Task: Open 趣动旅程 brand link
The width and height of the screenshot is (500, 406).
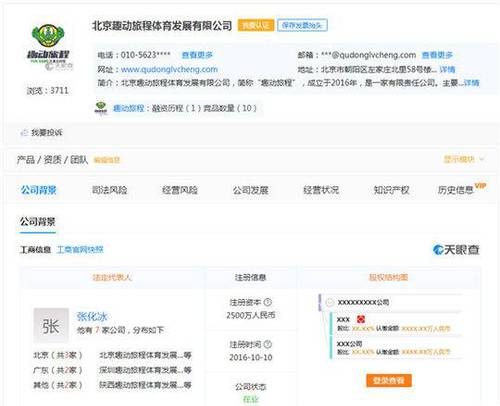Action: tap(129, 108)
